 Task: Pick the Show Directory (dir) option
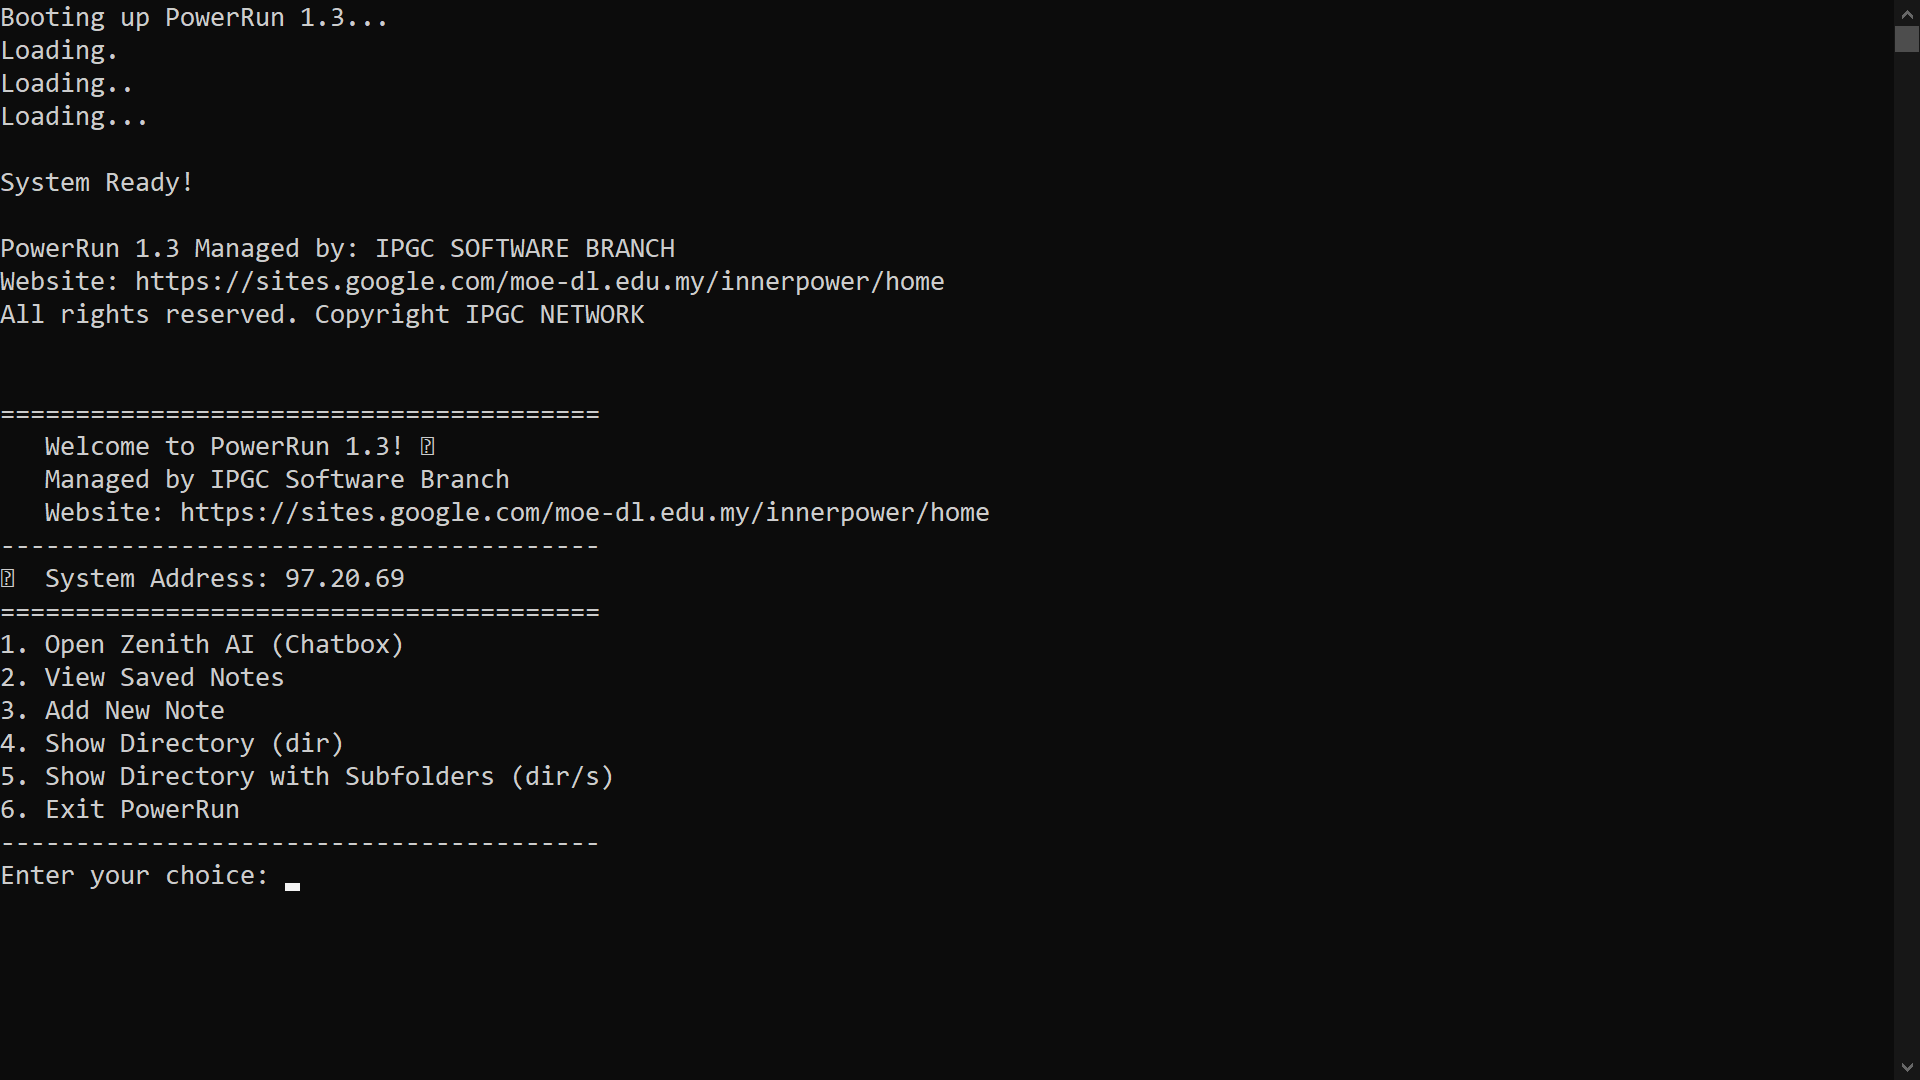172,744
